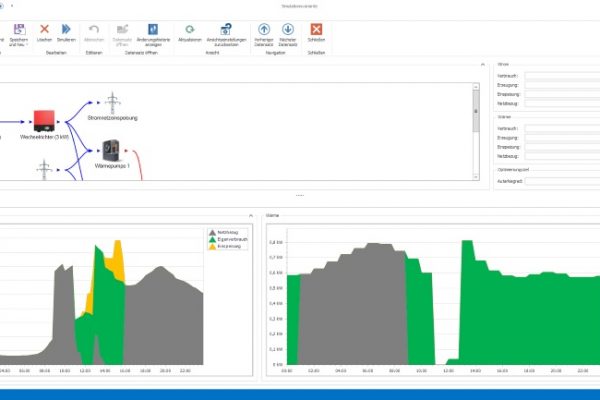Click the Strom Verbrauch field
Image resolution: width=600 pixels, height=400 pixels.
tap(562, 76)
